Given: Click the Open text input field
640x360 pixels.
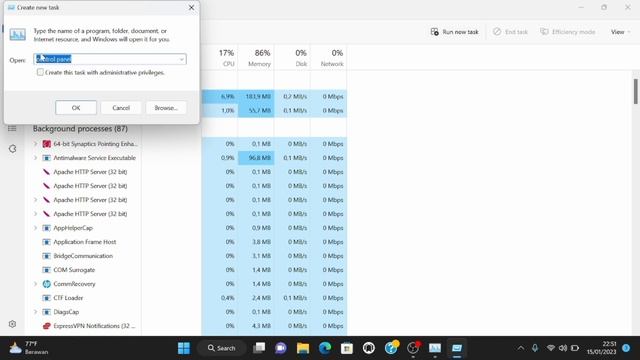Looking at the screenshot, I should point(110,59).
